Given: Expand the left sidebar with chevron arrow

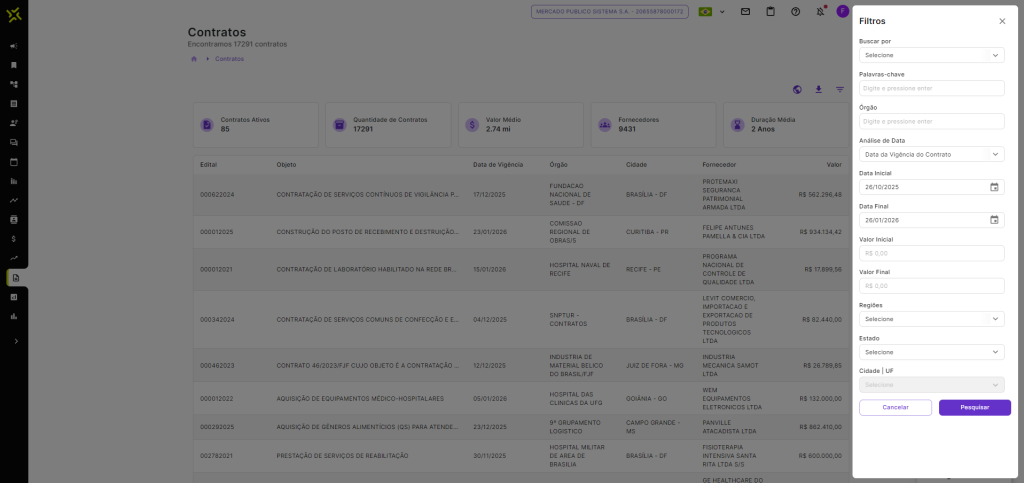Looking at the screenshot, I should point(14,341).
